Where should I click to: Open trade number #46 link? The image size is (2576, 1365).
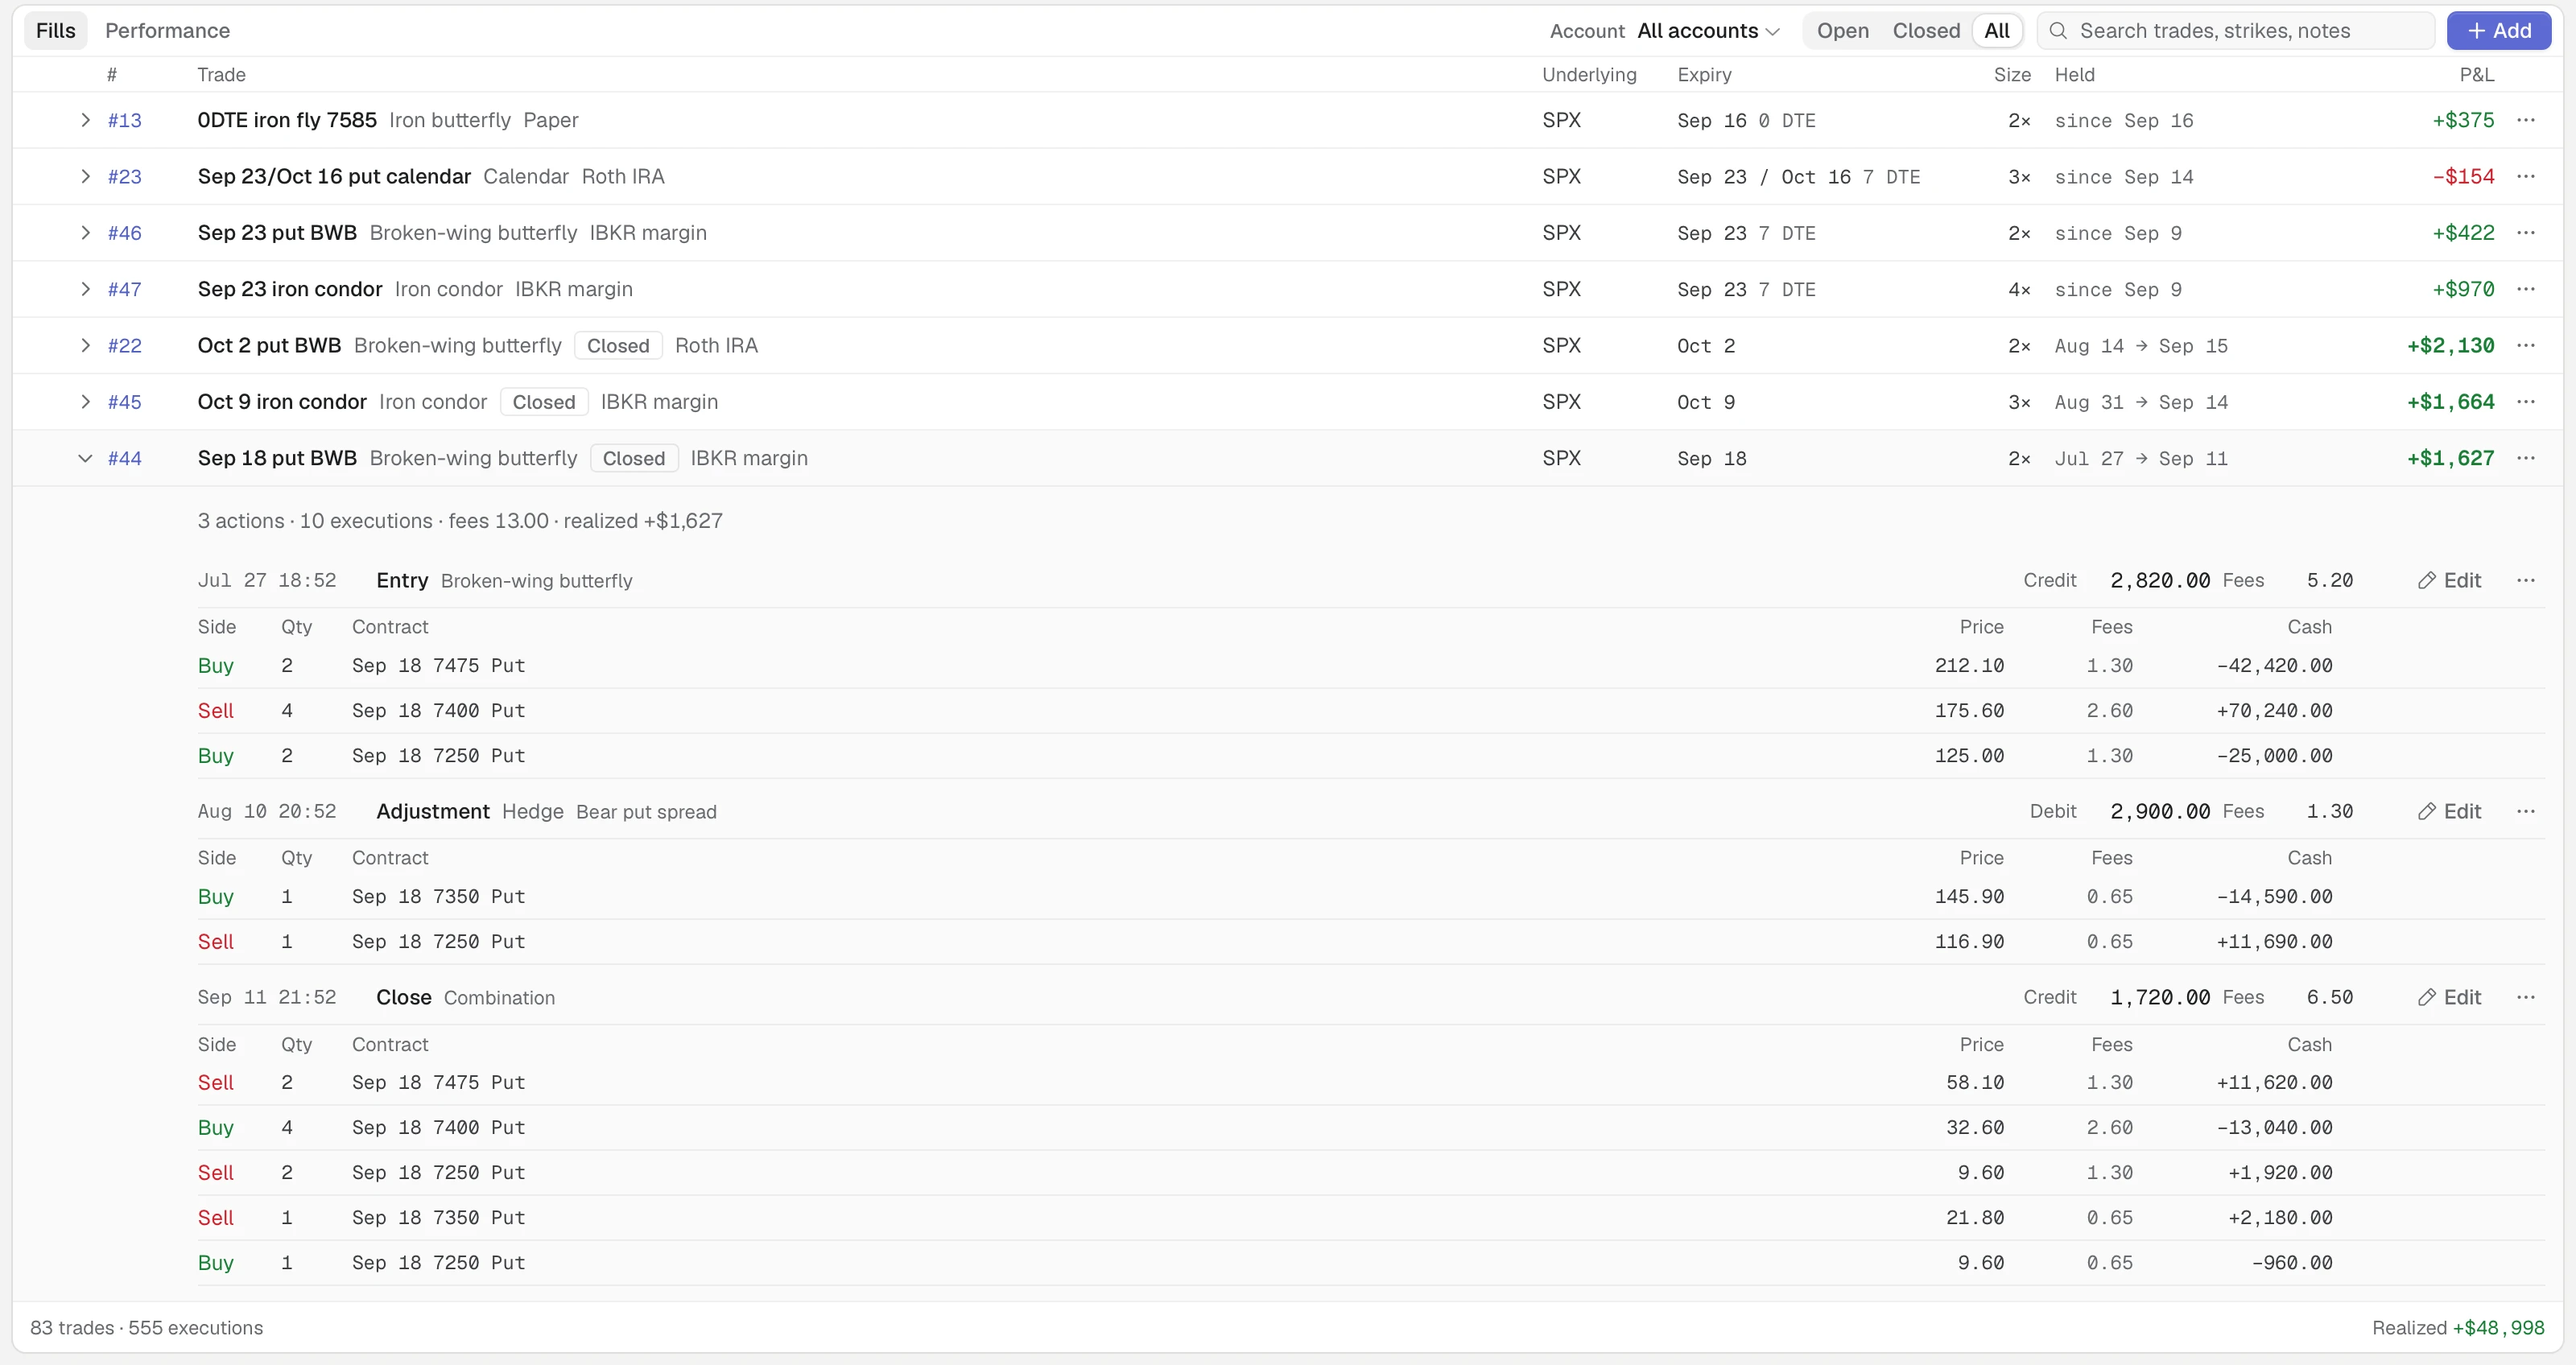[x=125, y=232]
